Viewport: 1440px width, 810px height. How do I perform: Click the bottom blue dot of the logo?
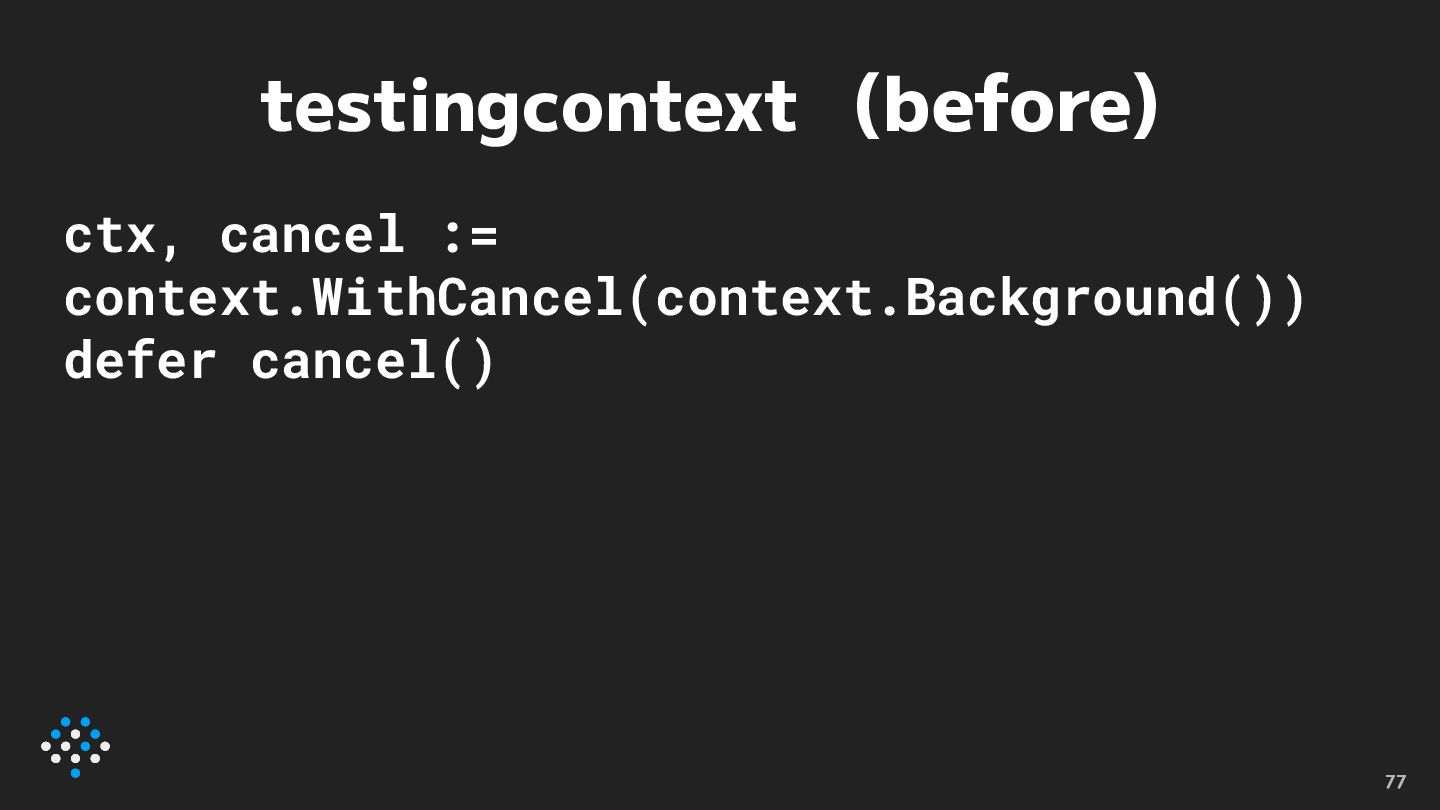coord(75,772)
